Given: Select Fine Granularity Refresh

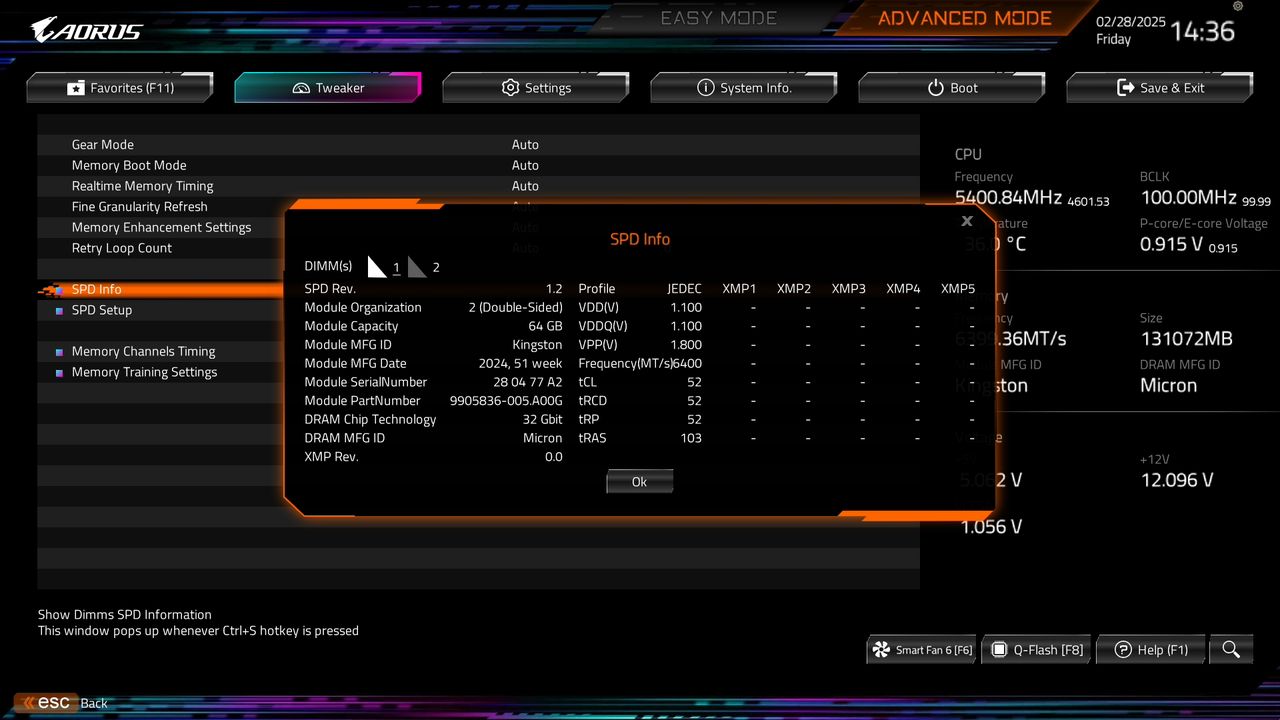Looking at the screenshot, I should pos(140,207).
